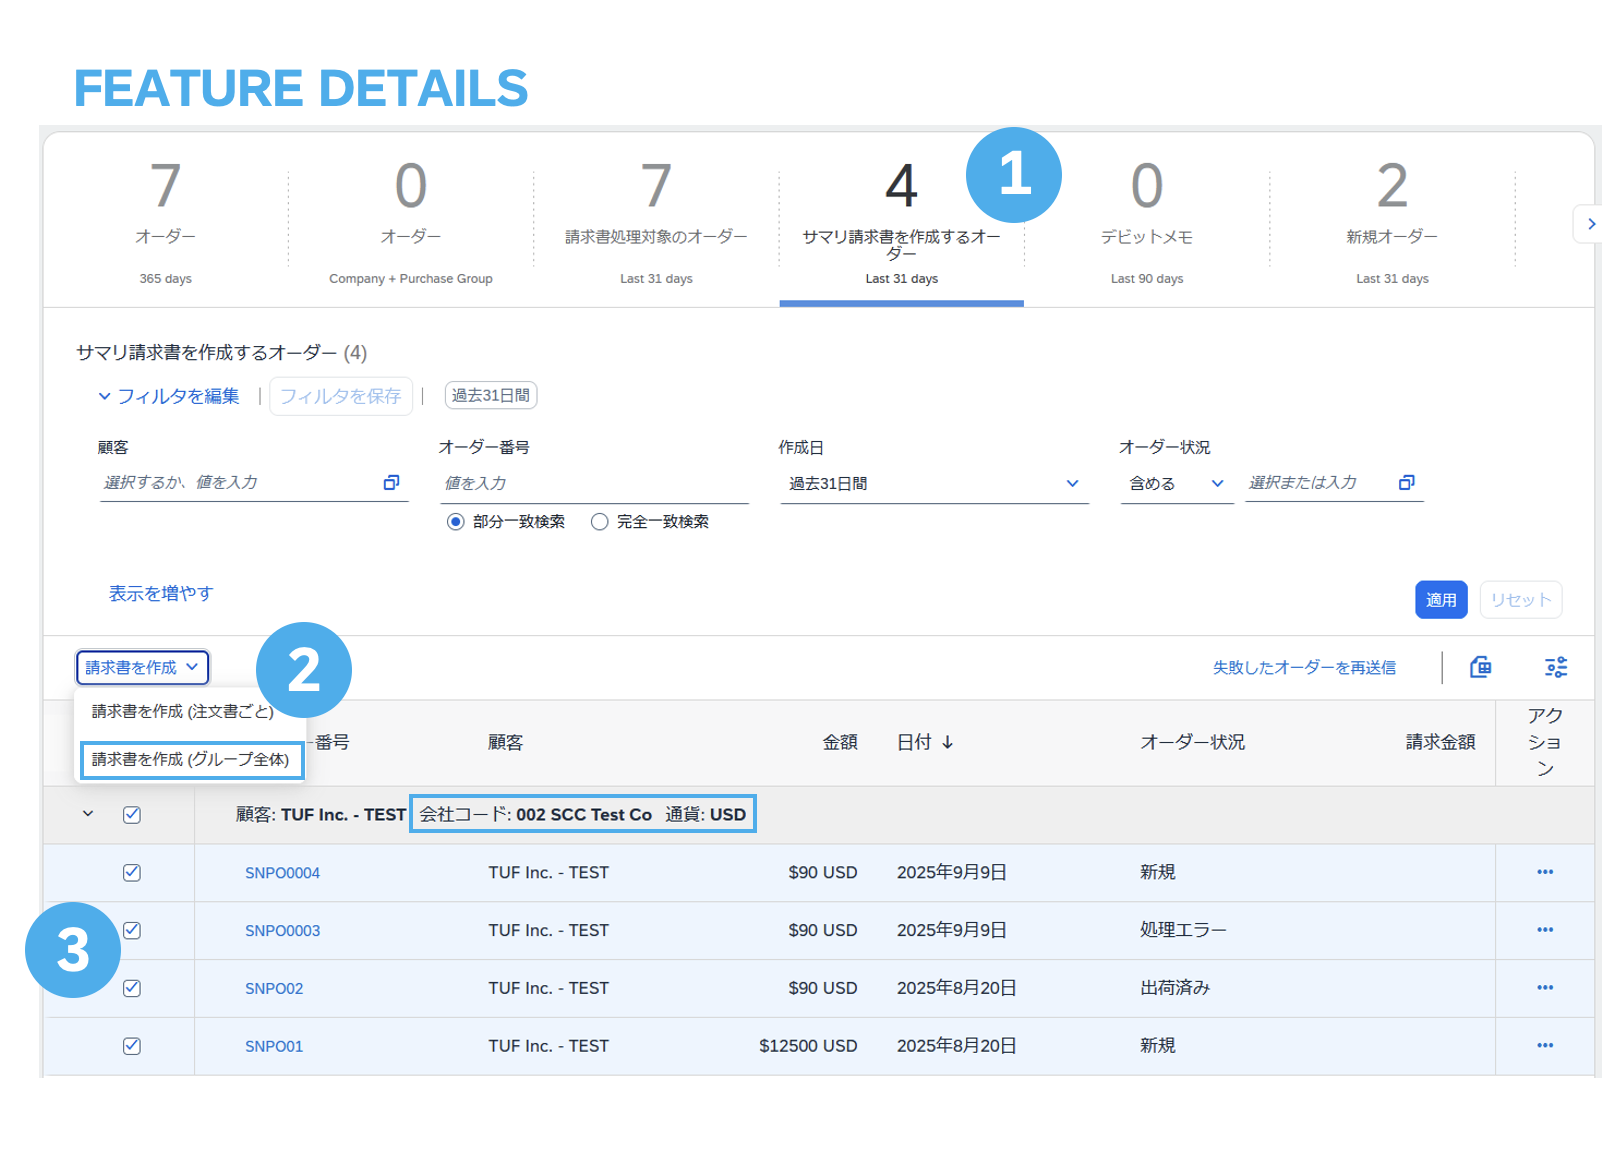Open value help icon for 顧客 field

[391, 483]
